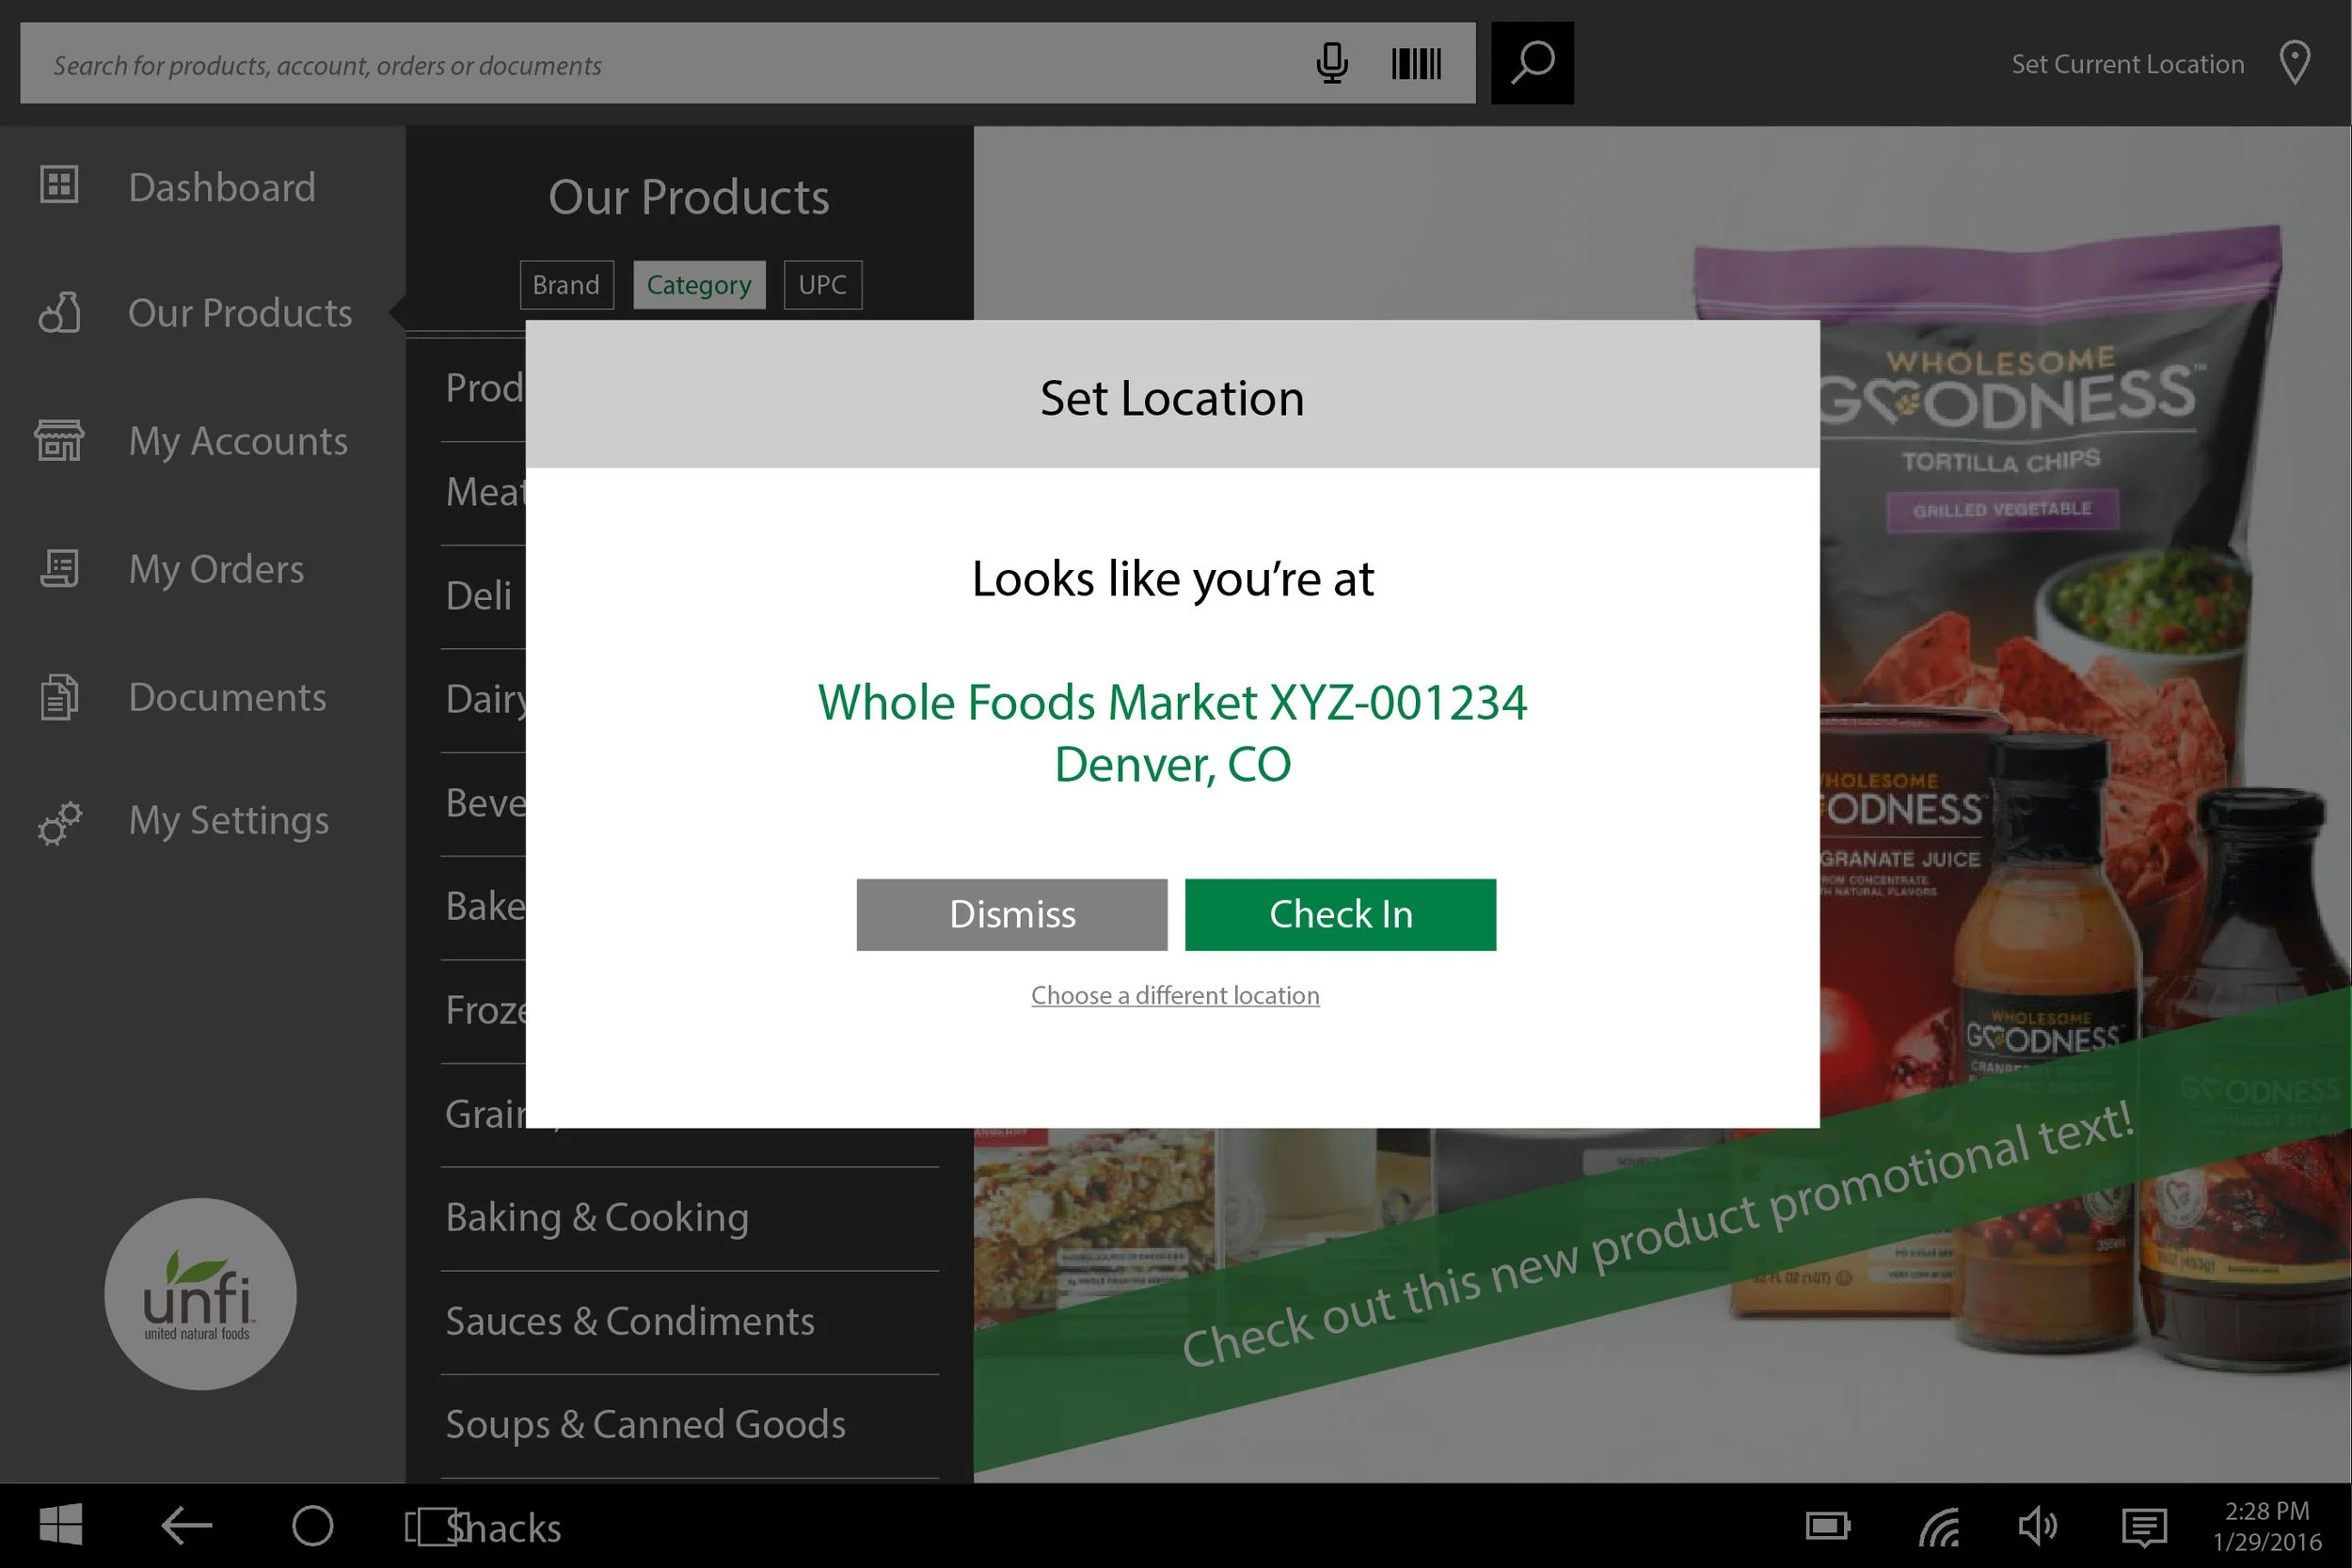Click the Our Products bag icon

[x=58, y=313]
